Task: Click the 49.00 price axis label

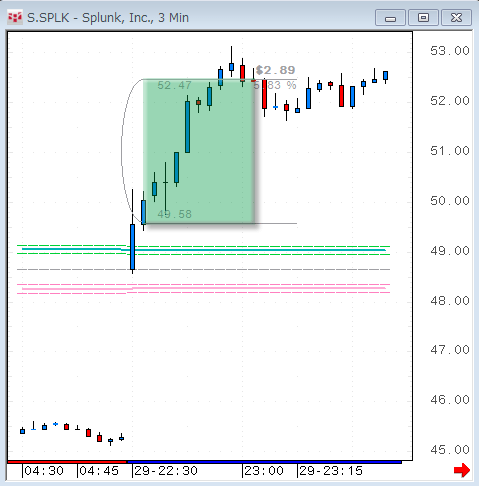Action: [450, 251]
